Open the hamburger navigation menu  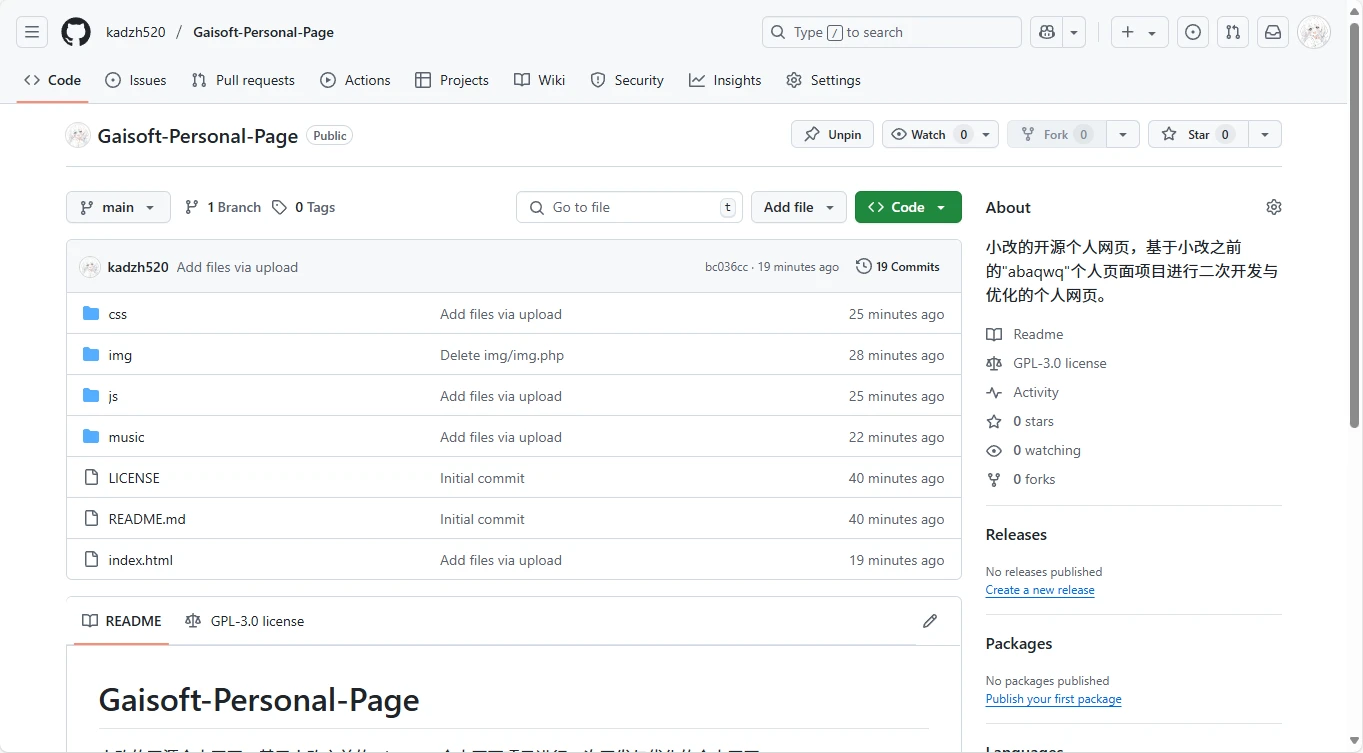(x=32, y=32)
